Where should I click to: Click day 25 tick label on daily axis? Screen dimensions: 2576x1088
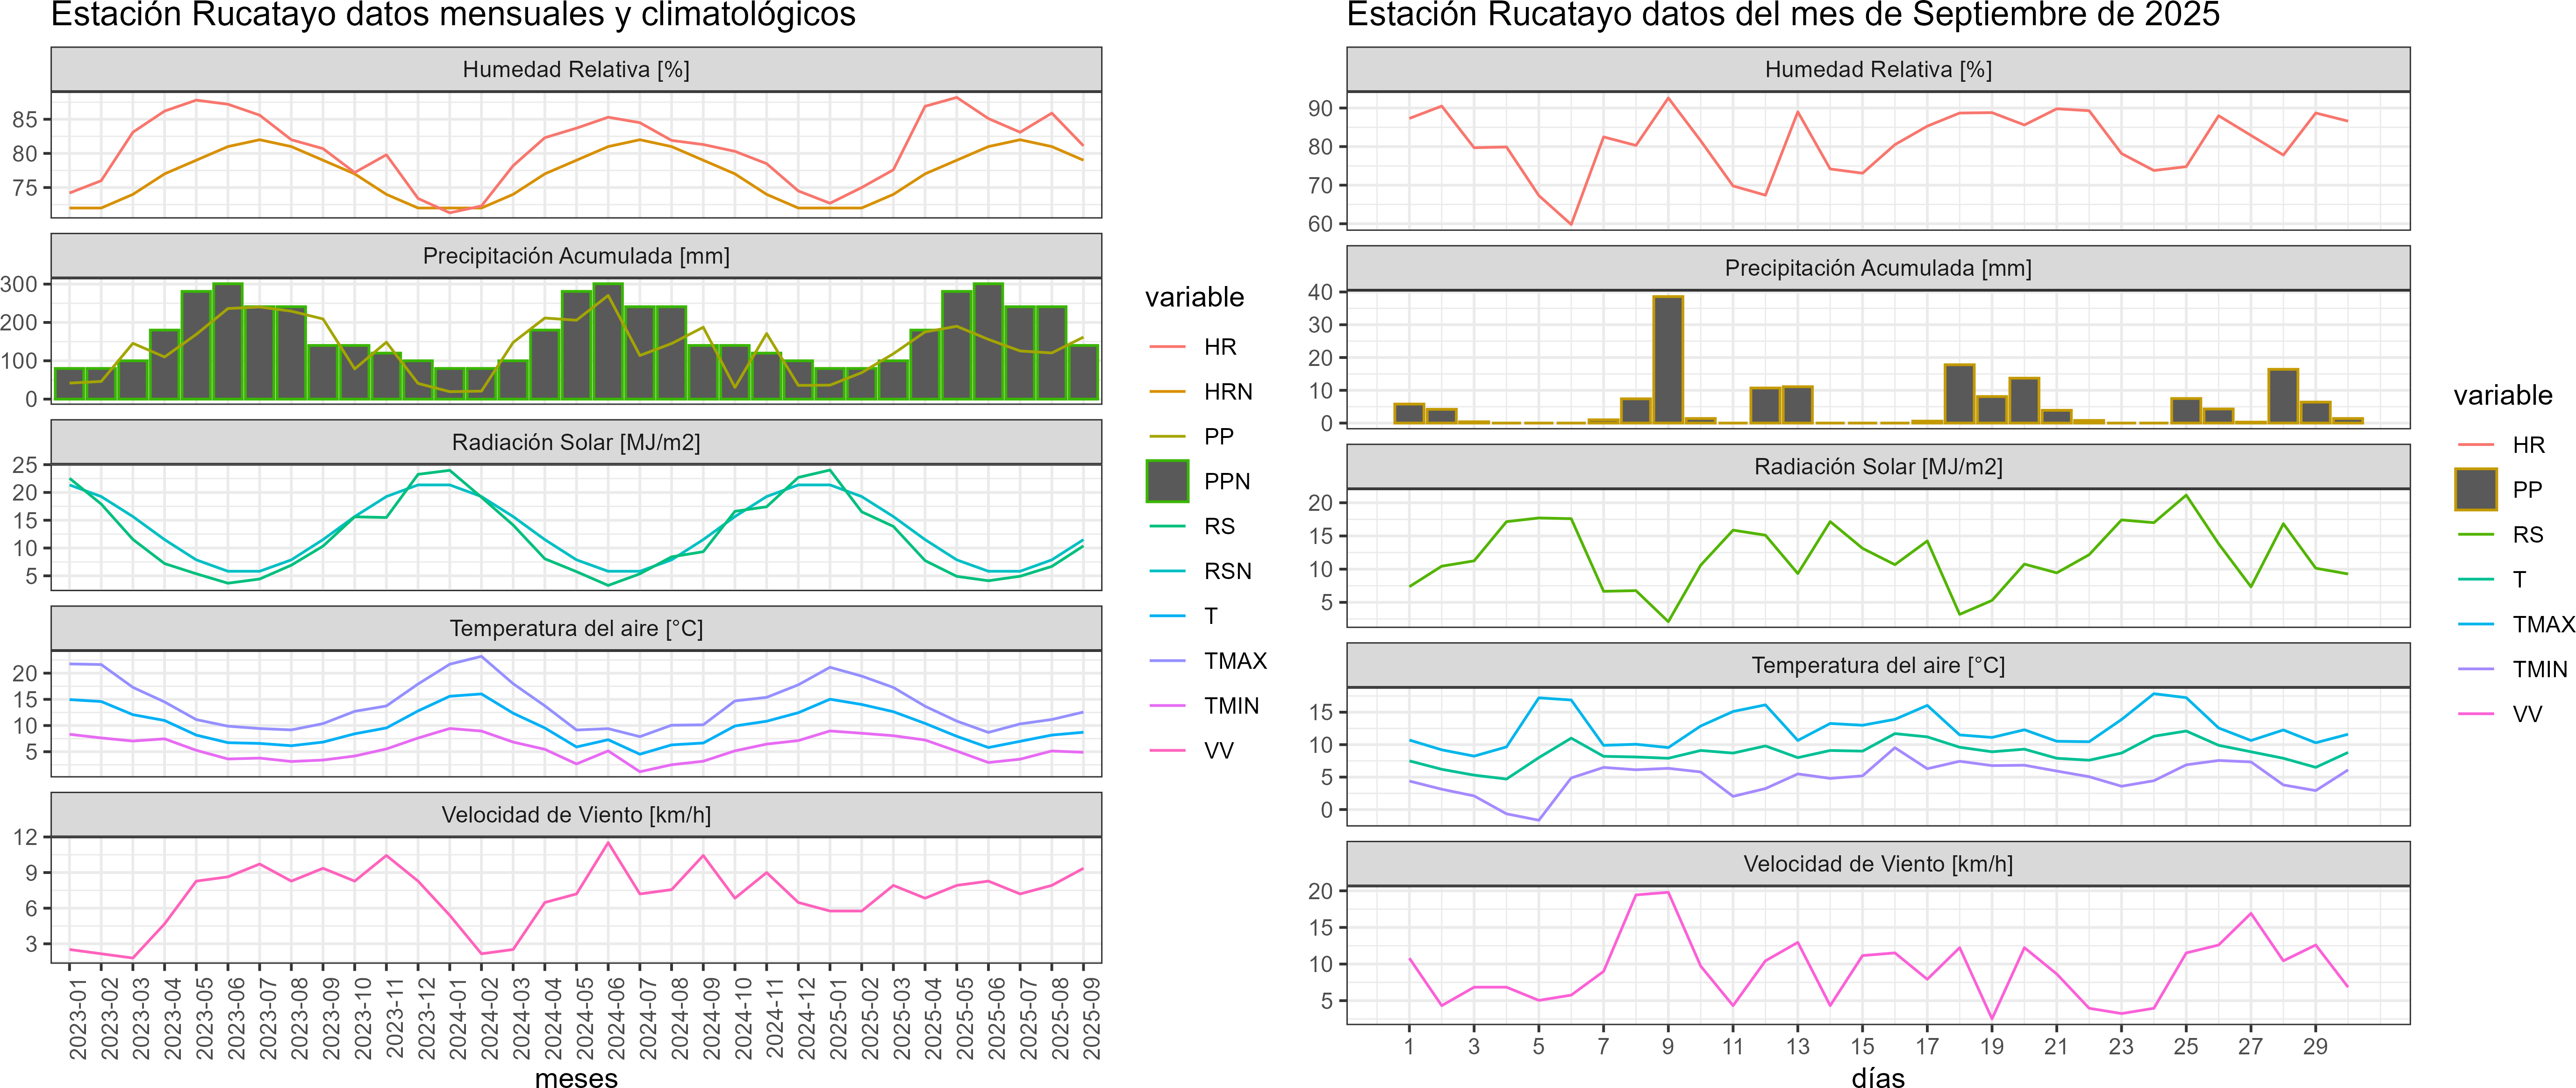coord(2185,1046)
